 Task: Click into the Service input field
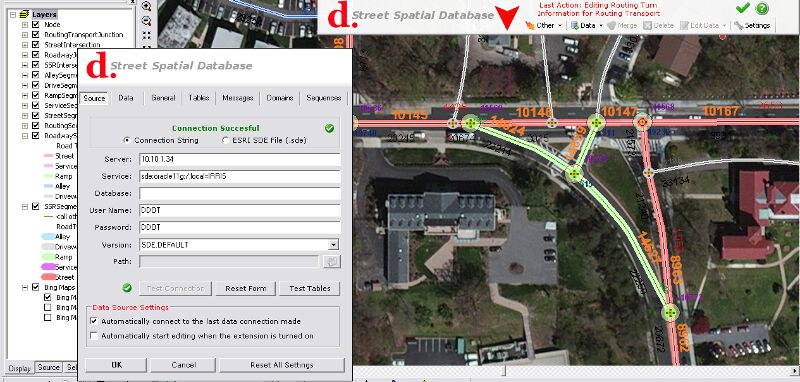coord(239,176)
